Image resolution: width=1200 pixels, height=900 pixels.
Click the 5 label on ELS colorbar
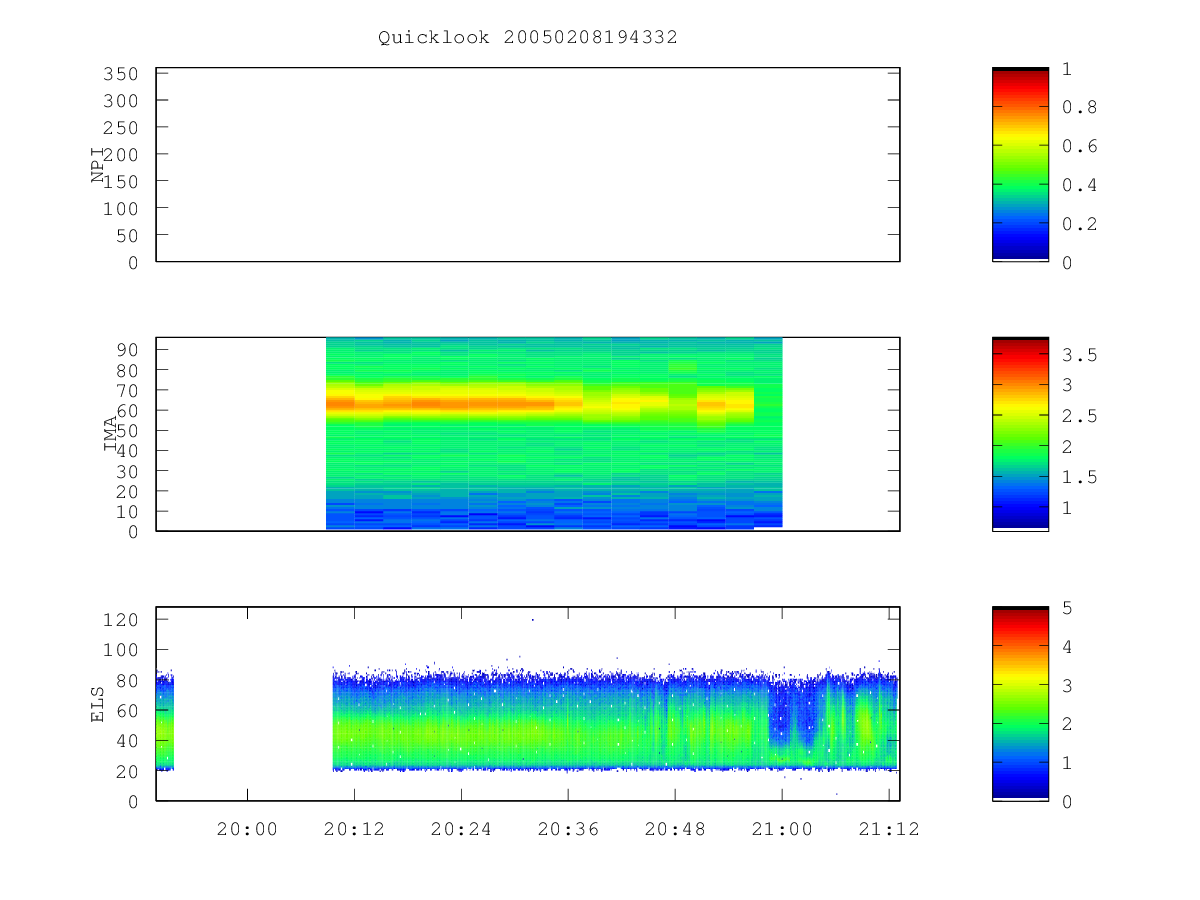pos(1068,608)
